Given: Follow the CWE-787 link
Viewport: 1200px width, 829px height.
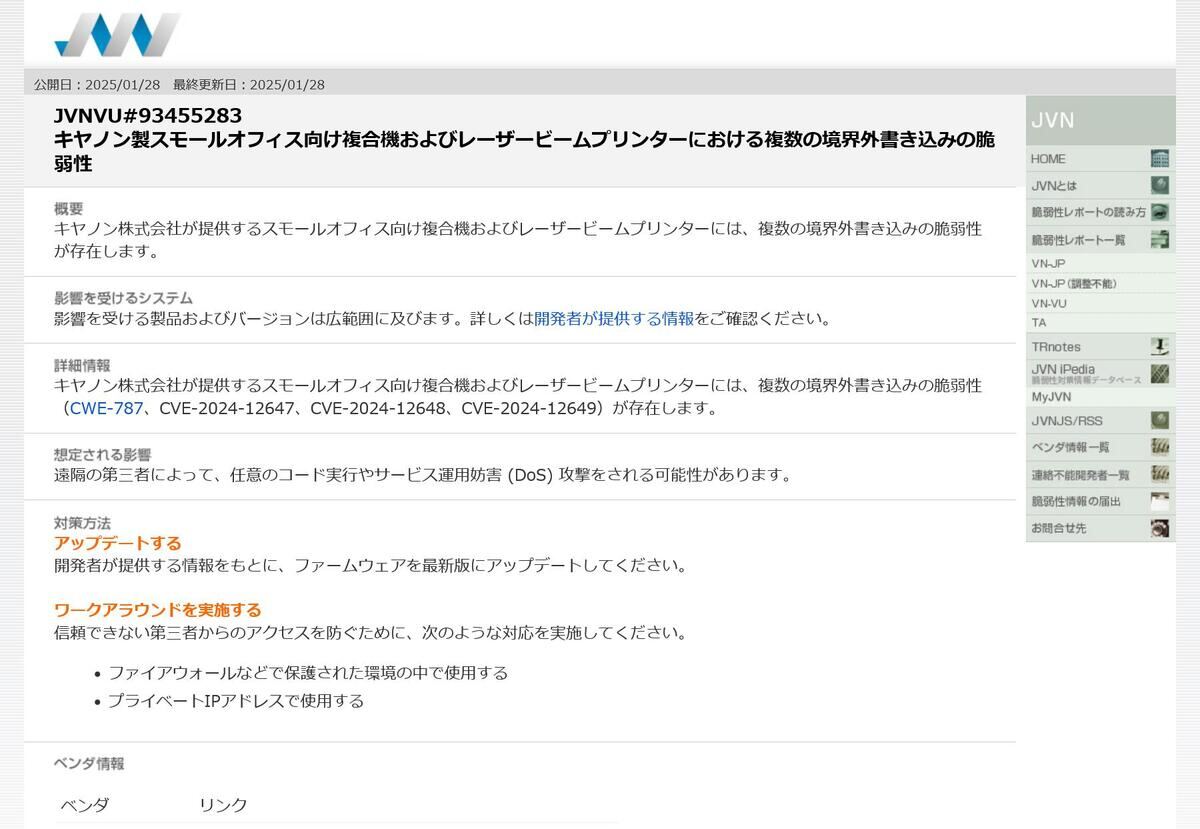Looking at the screenshot, I should 107,408.
